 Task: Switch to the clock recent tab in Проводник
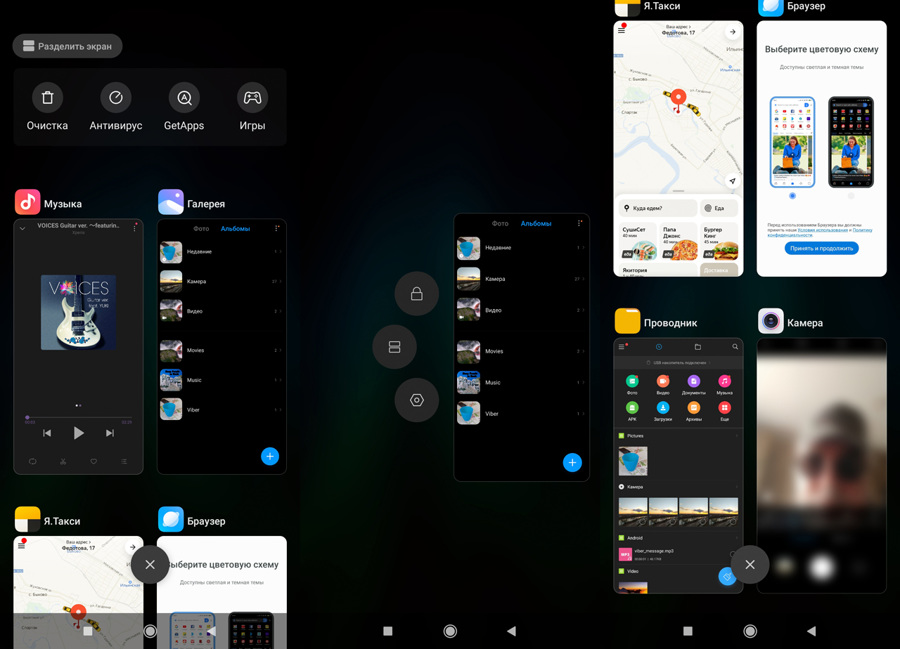659,347
